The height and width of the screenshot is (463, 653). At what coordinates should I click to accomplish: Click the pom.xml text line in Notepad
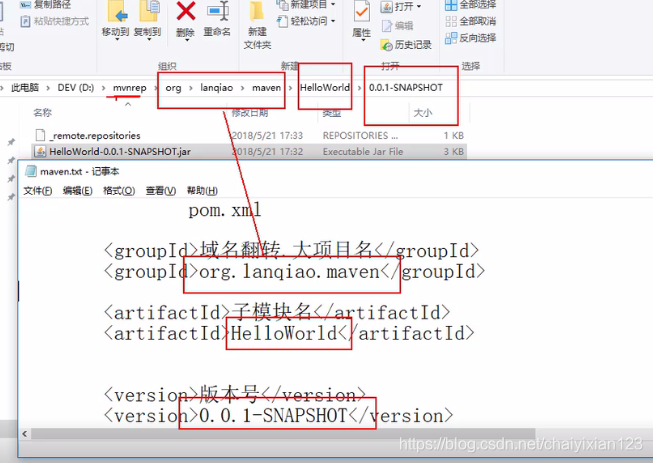[x=225, y=210]
